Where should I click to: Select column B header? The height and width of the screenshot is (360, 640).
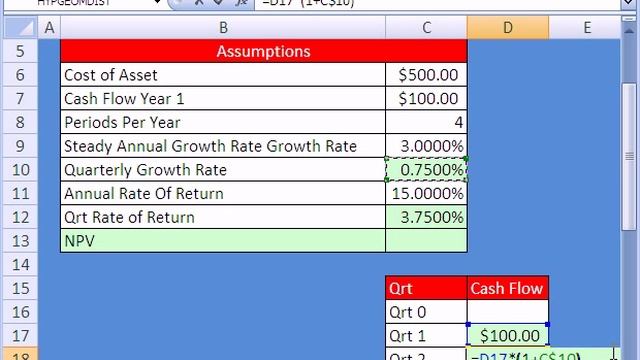(x=223, y=28)
